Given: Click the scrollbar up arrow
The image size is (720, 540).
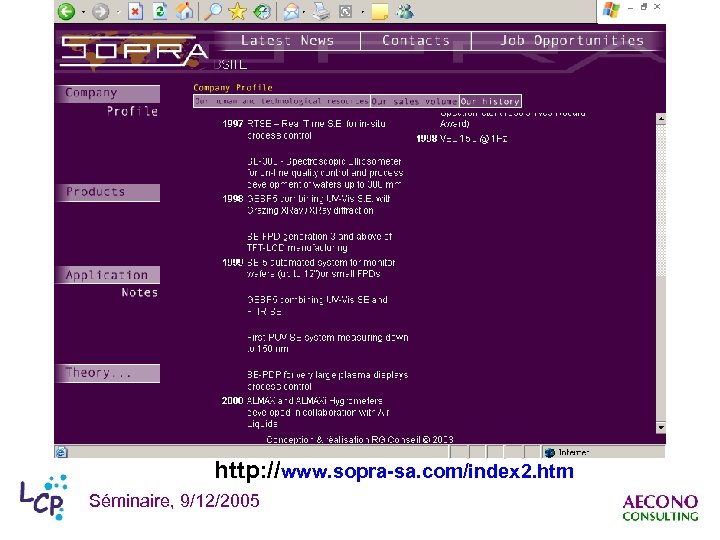Looking at the screenshot, I should tap(661, 118).
